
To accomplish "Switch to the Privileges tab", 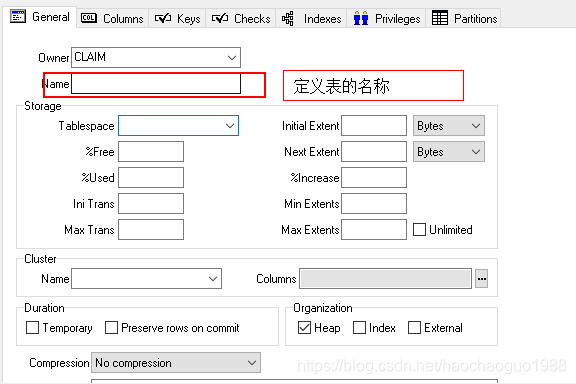I will (x=386, y=18).
